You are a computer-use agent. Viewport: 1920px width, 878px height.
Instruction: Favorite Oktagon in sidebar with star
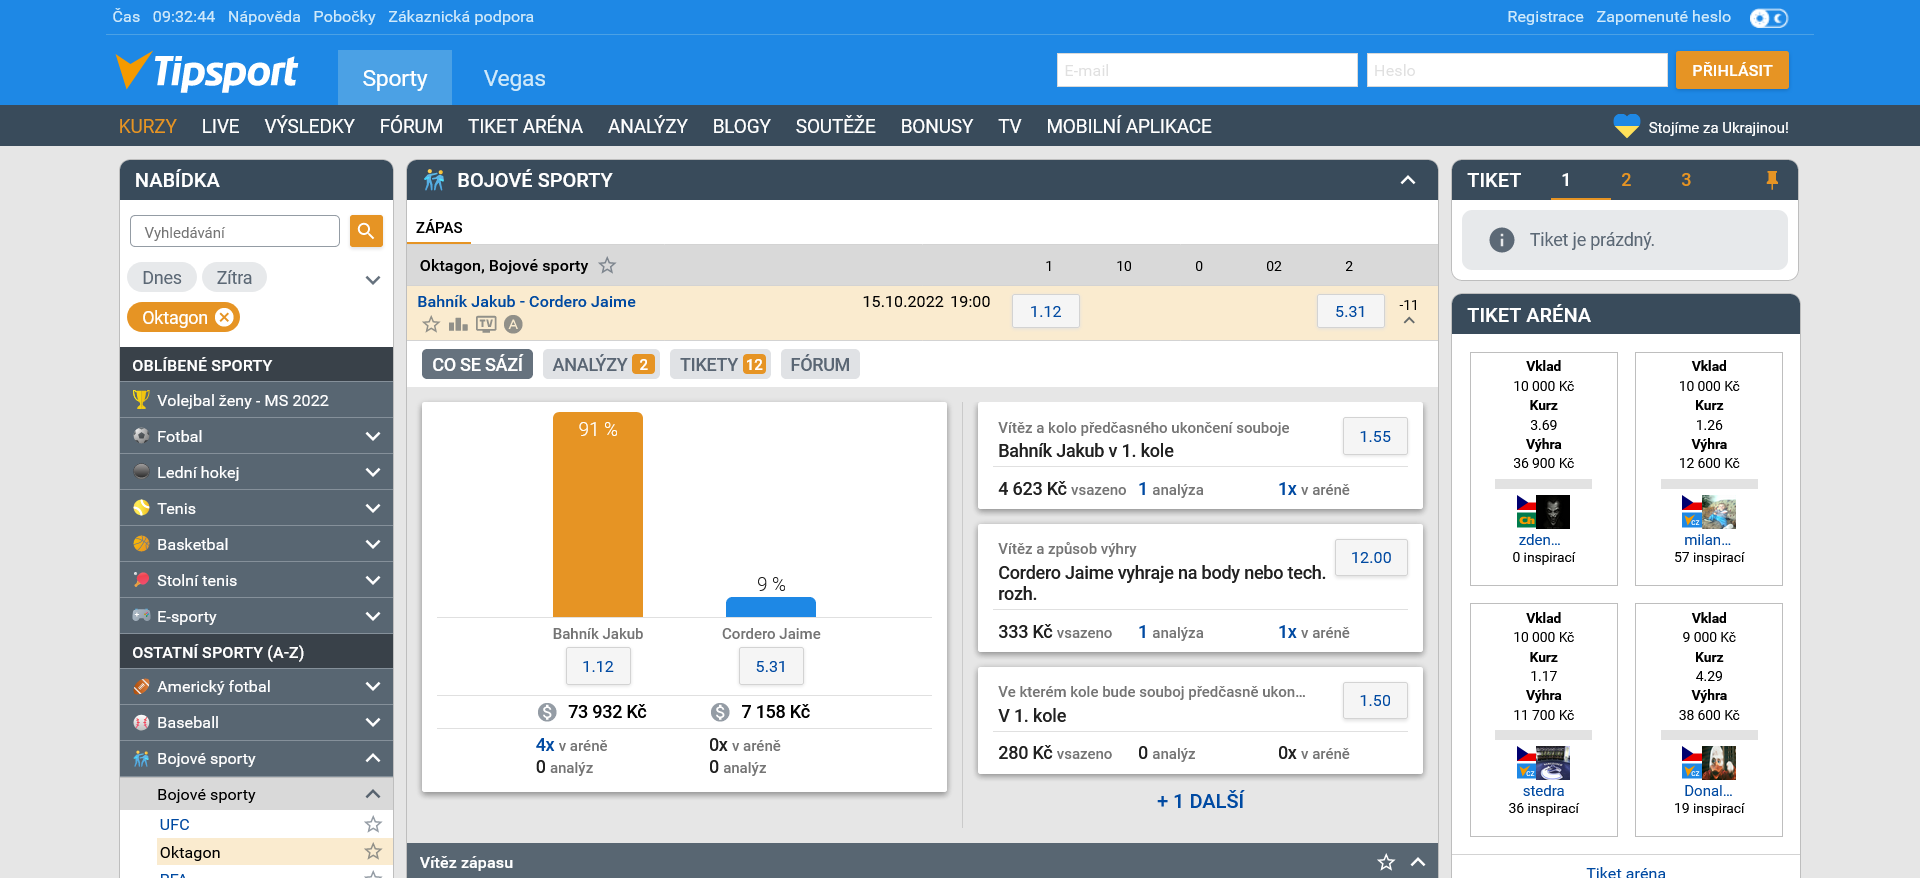point(373,851)
